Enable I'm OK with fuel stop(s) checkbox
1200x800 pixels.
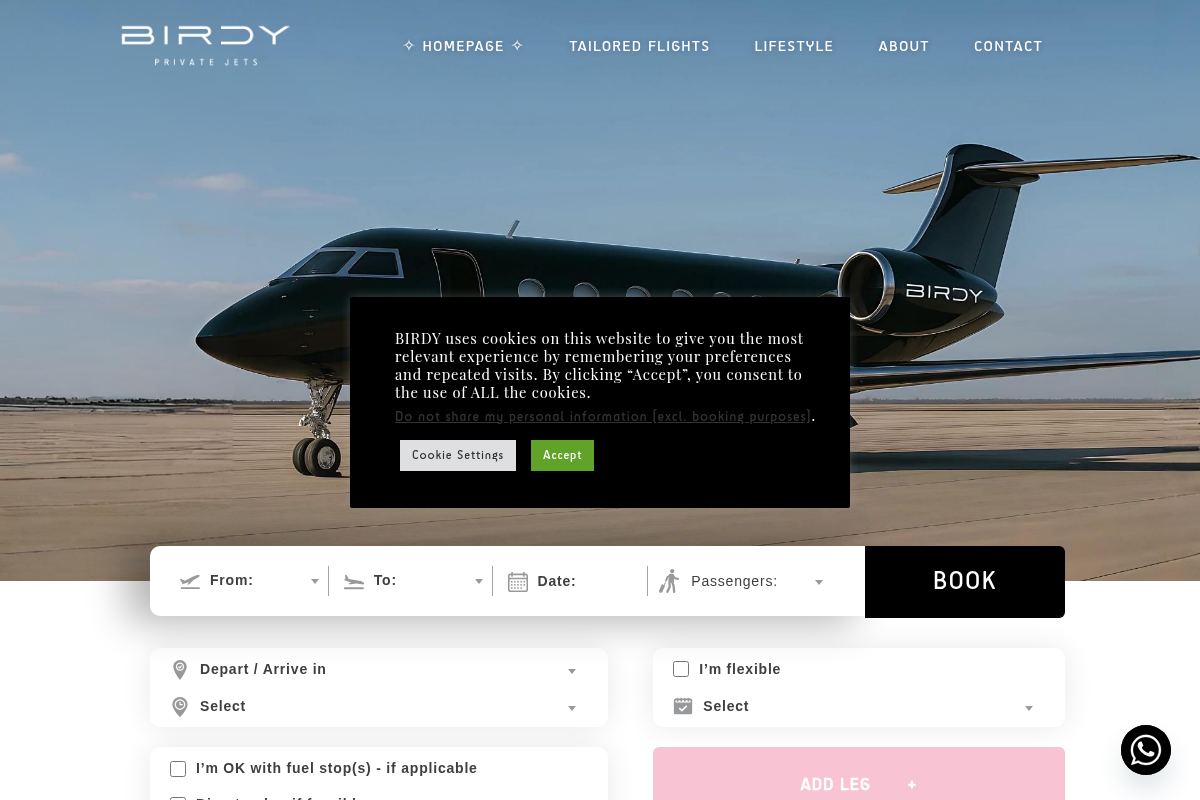click(178, 769)
